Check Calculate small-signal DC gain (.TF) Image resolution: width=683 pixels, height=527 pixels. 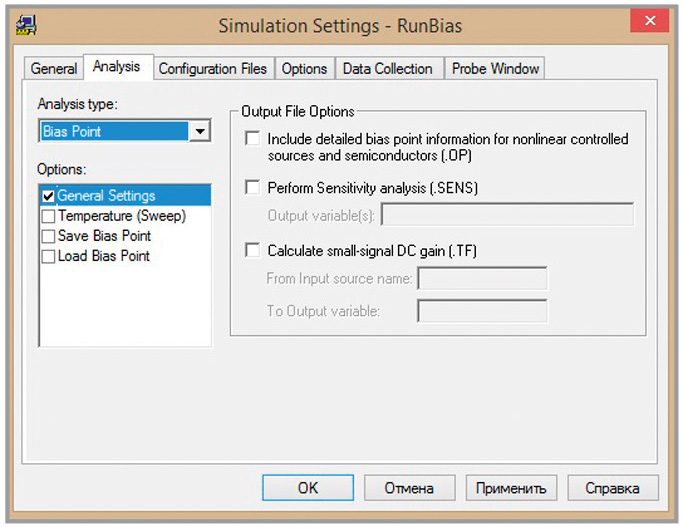pos(252,251)
